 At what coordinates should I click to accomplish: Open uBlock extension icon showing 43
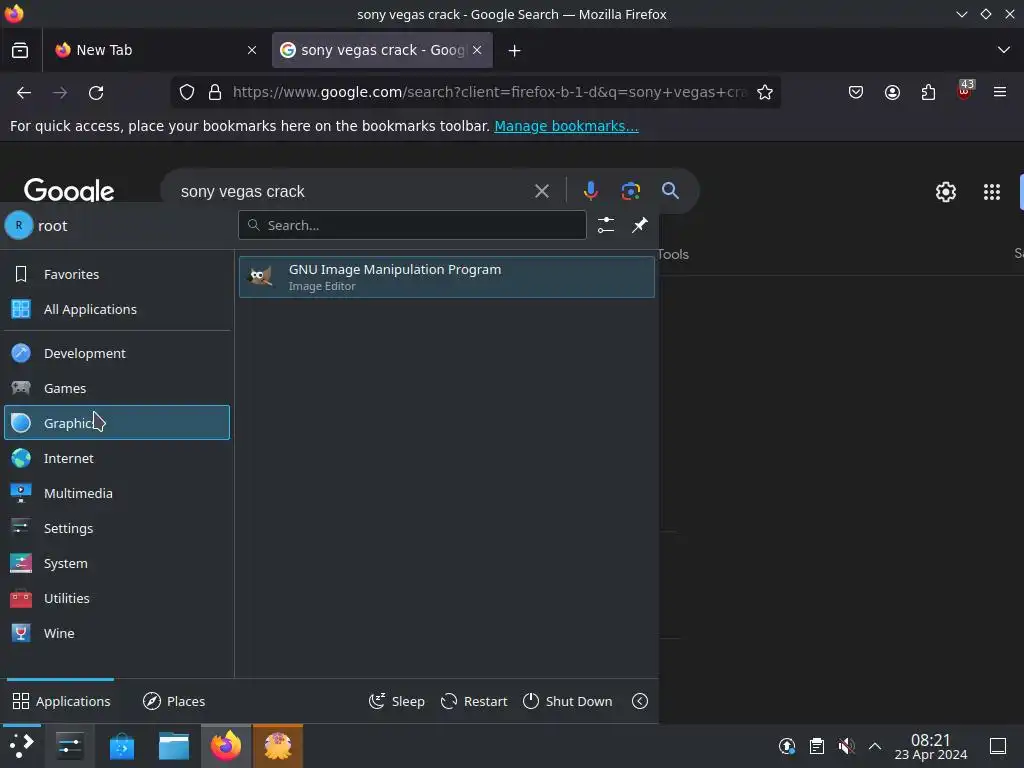[965, 91]
